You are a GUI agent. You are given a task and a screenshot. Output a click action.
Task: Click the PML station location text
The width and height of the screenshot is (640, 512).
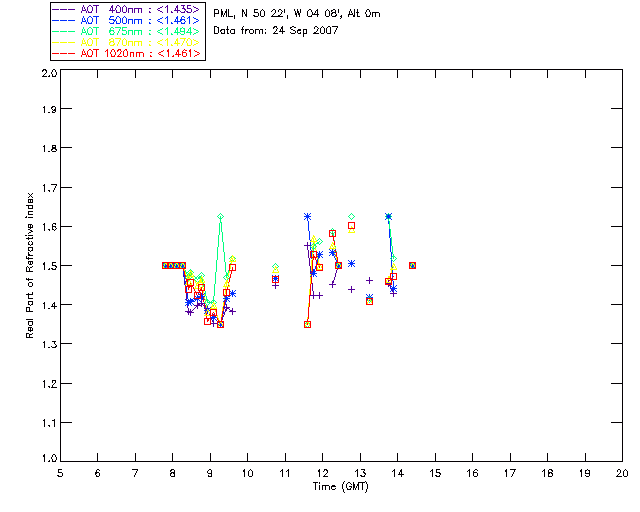[x=297, y=14]
